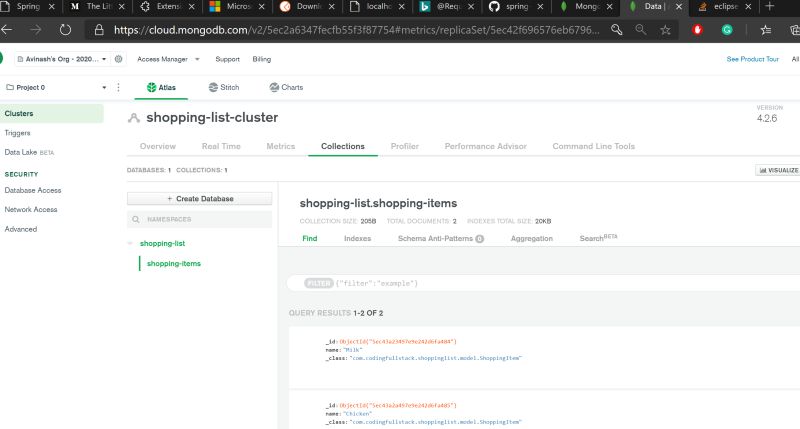Open the Schema Anti-Patterns sub-tab
Image resolution: width=800 pixels, height=429 pixels.
point(441,238)
